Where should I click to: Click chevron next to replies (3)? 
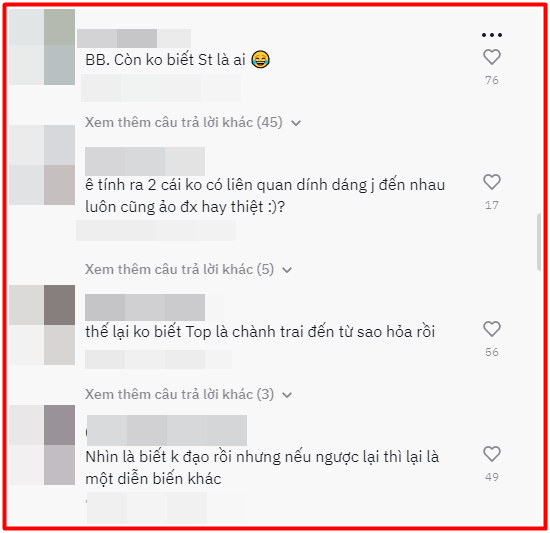287,395
